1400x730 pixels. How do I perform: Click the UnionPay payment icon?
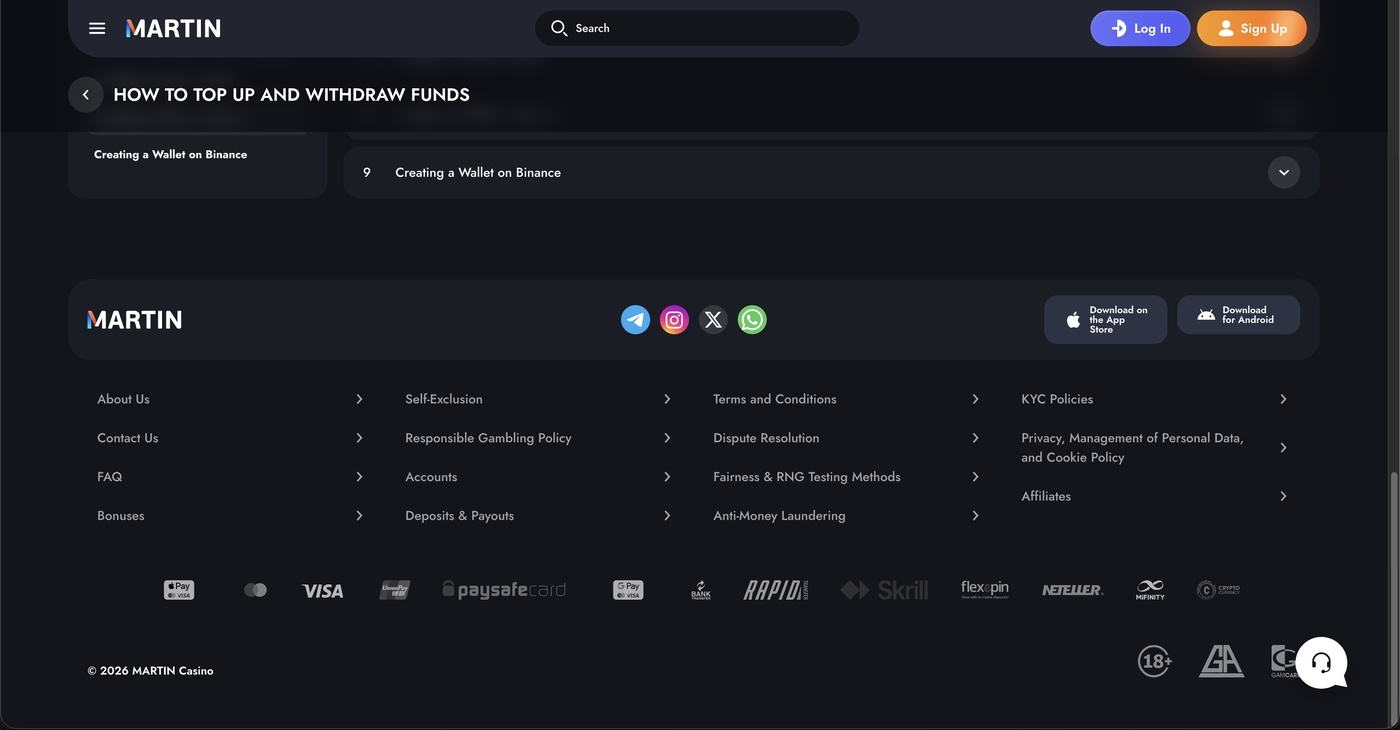coord(395,590)
